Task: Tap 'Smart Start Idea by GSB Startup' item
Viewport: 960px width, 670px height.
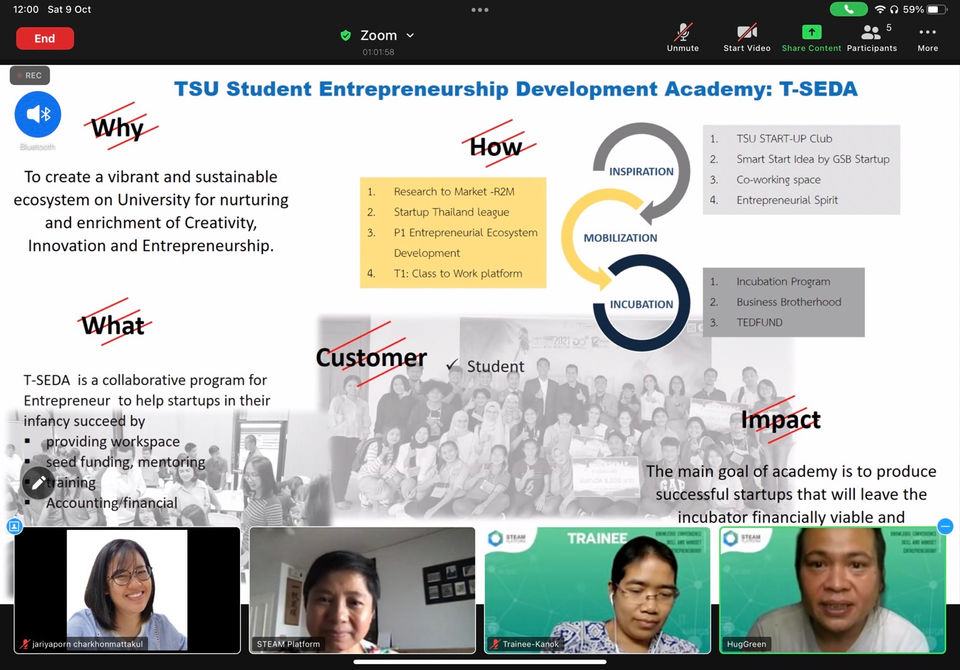Action: [x=813, y=159]
